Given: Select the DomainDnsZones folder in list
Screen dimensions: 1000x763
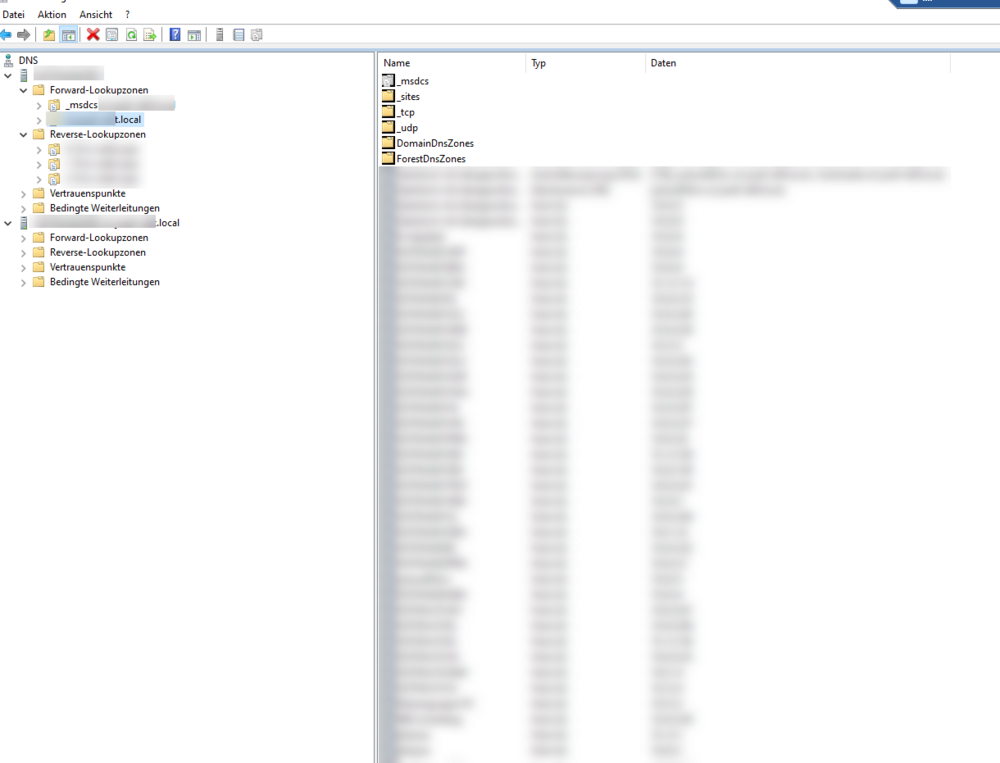Looking at the screenshot, I should tap(435, 143).
